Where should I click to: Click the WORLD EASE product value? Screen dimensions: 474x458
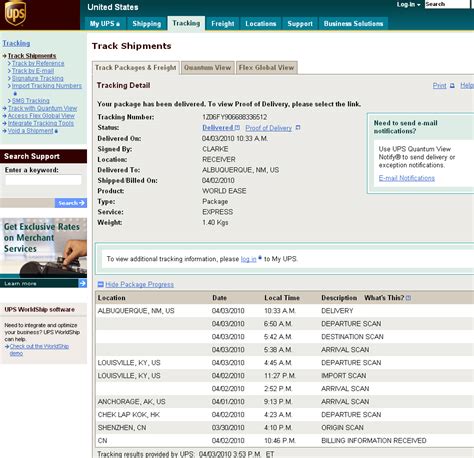pos(224,191)
